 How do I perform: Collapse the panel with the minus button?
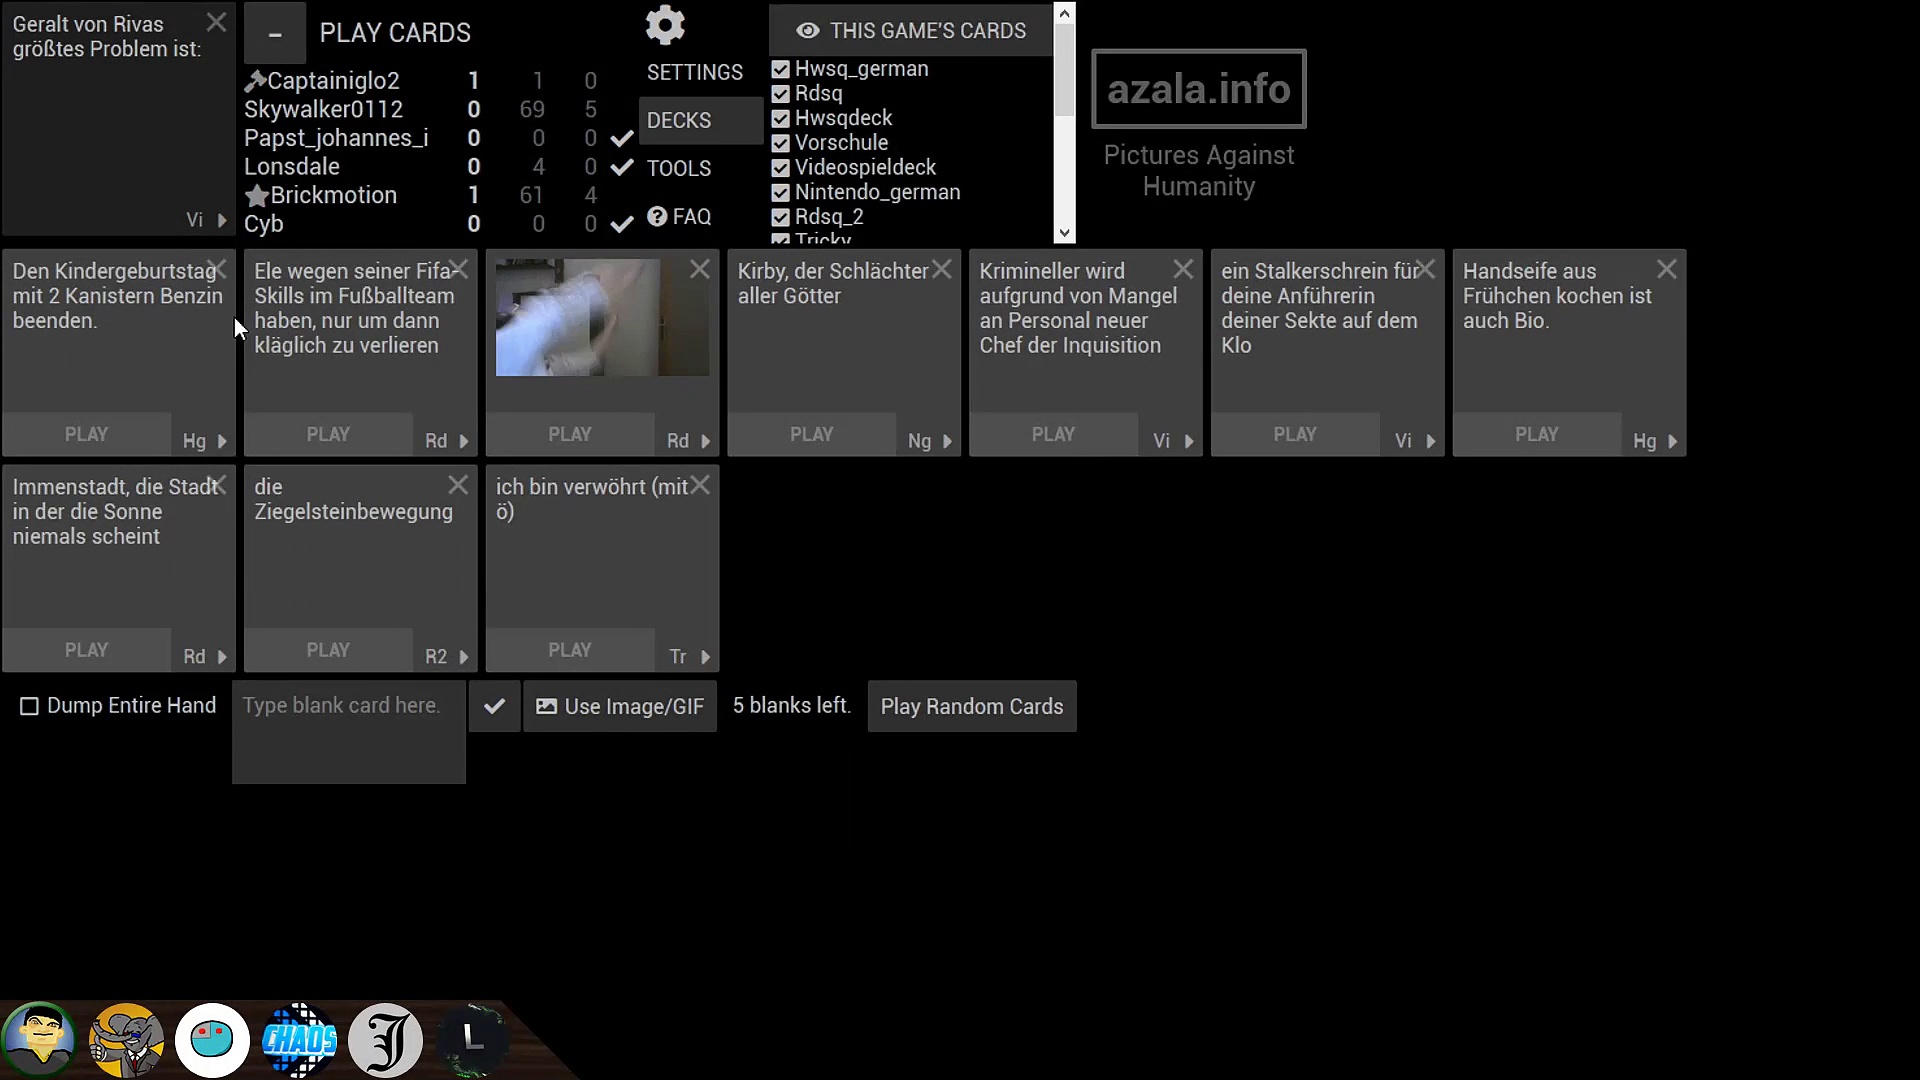(275, 34)
